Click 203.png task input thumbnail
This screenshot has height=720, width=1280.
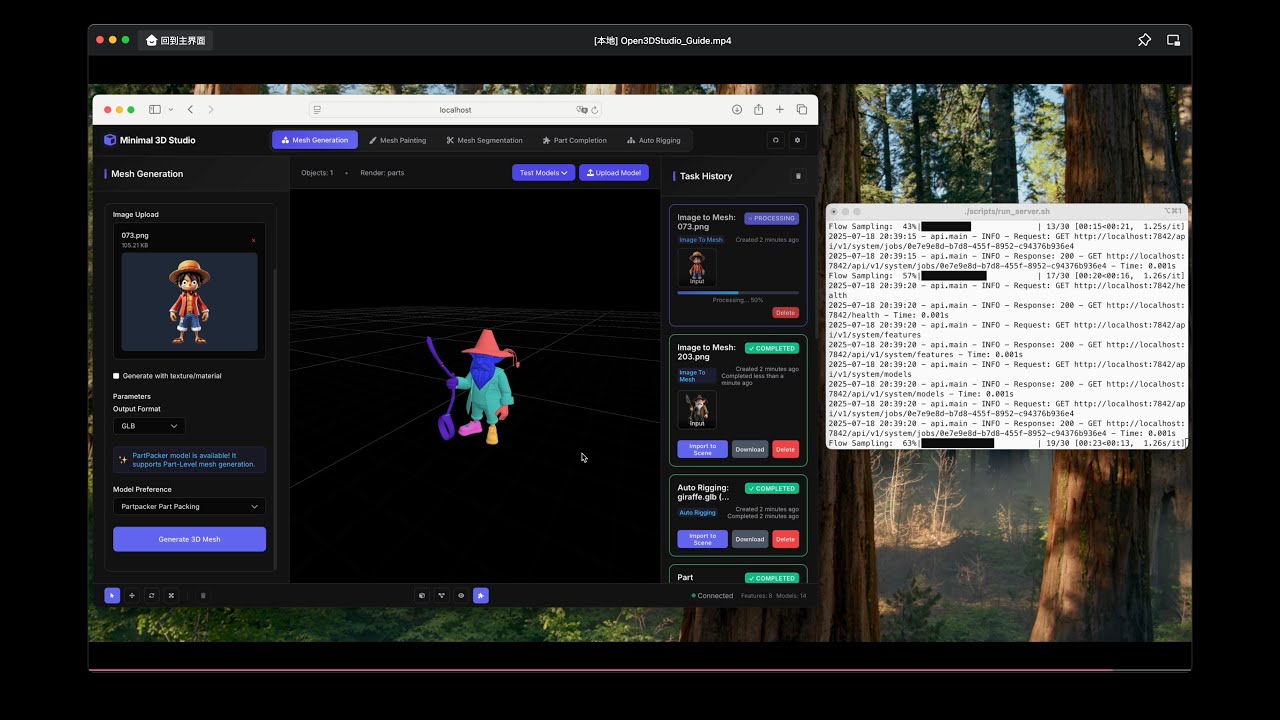click(697, 410)
